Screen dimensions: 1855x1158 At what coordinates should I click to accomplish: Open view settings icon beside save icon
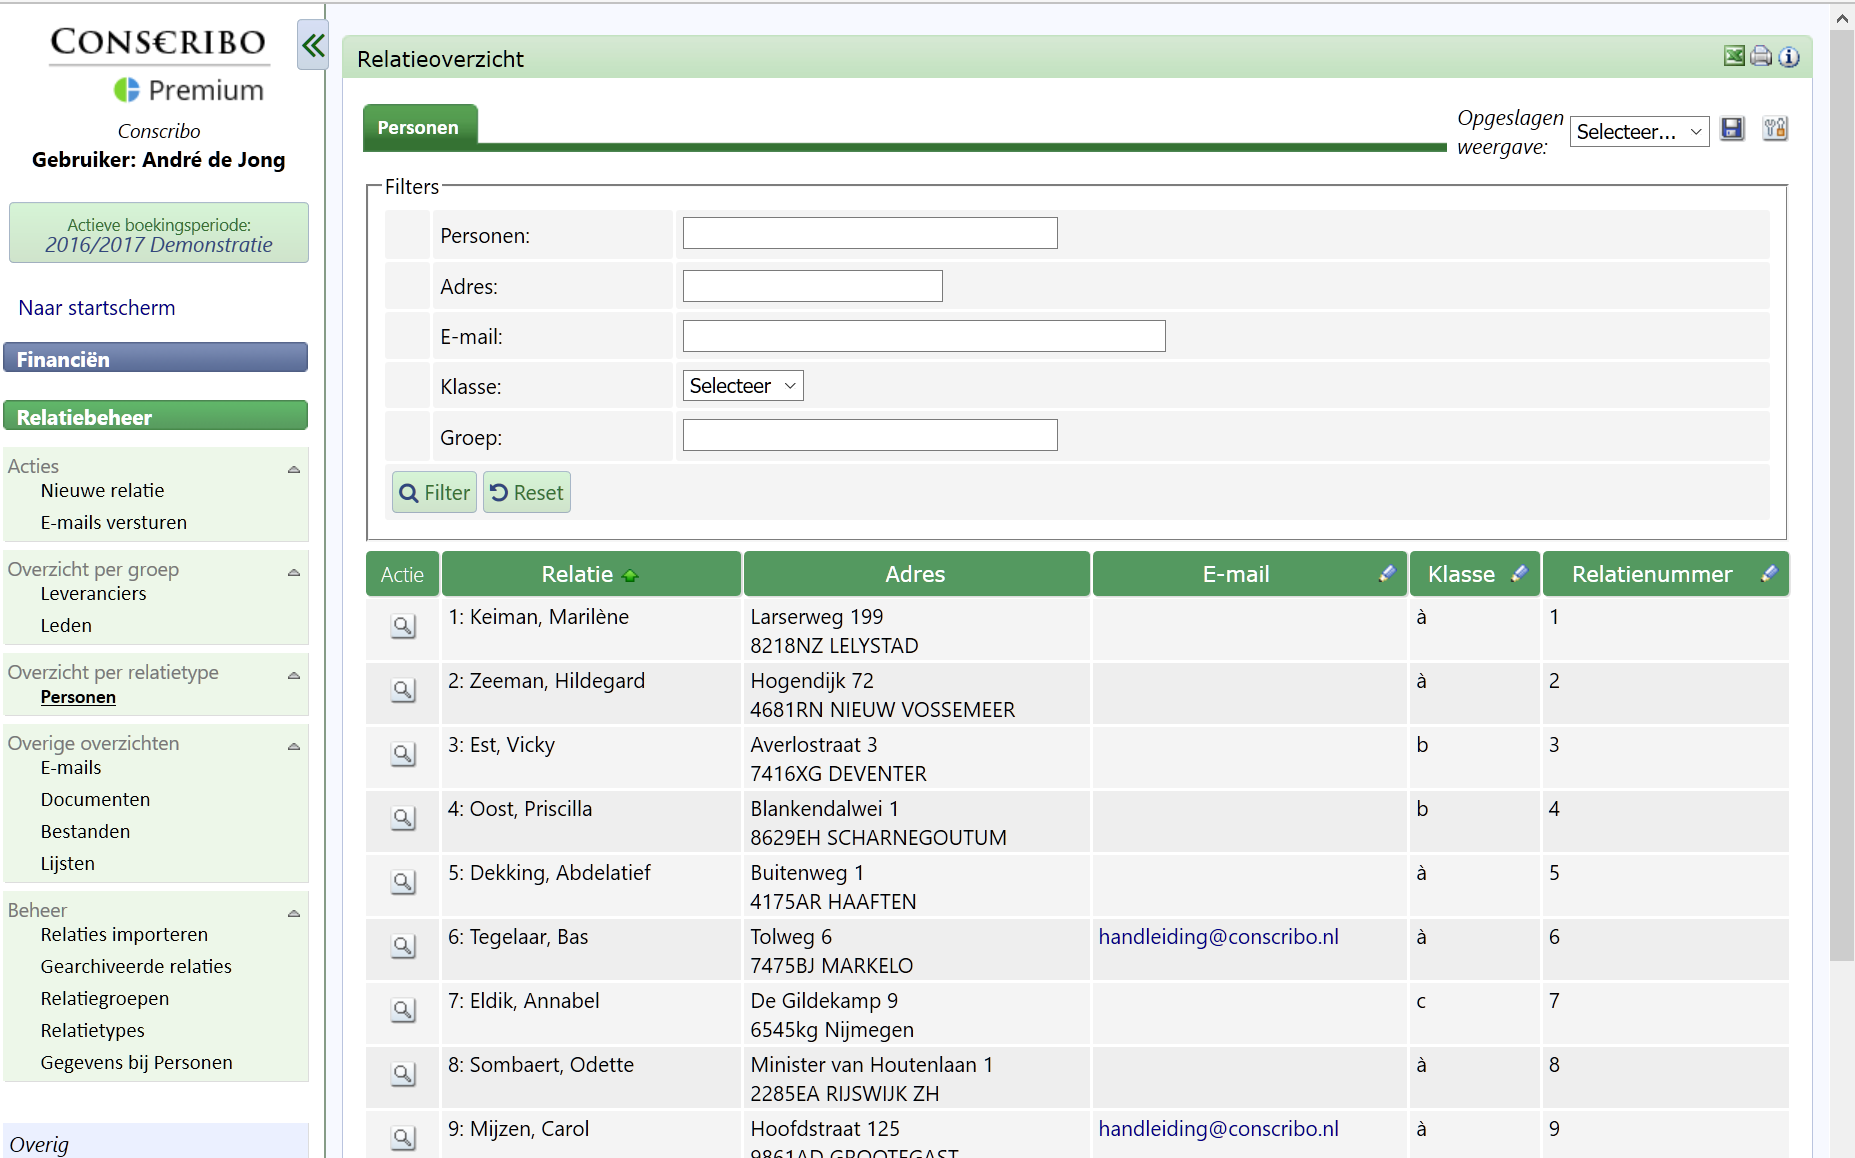click(1775, 129)
